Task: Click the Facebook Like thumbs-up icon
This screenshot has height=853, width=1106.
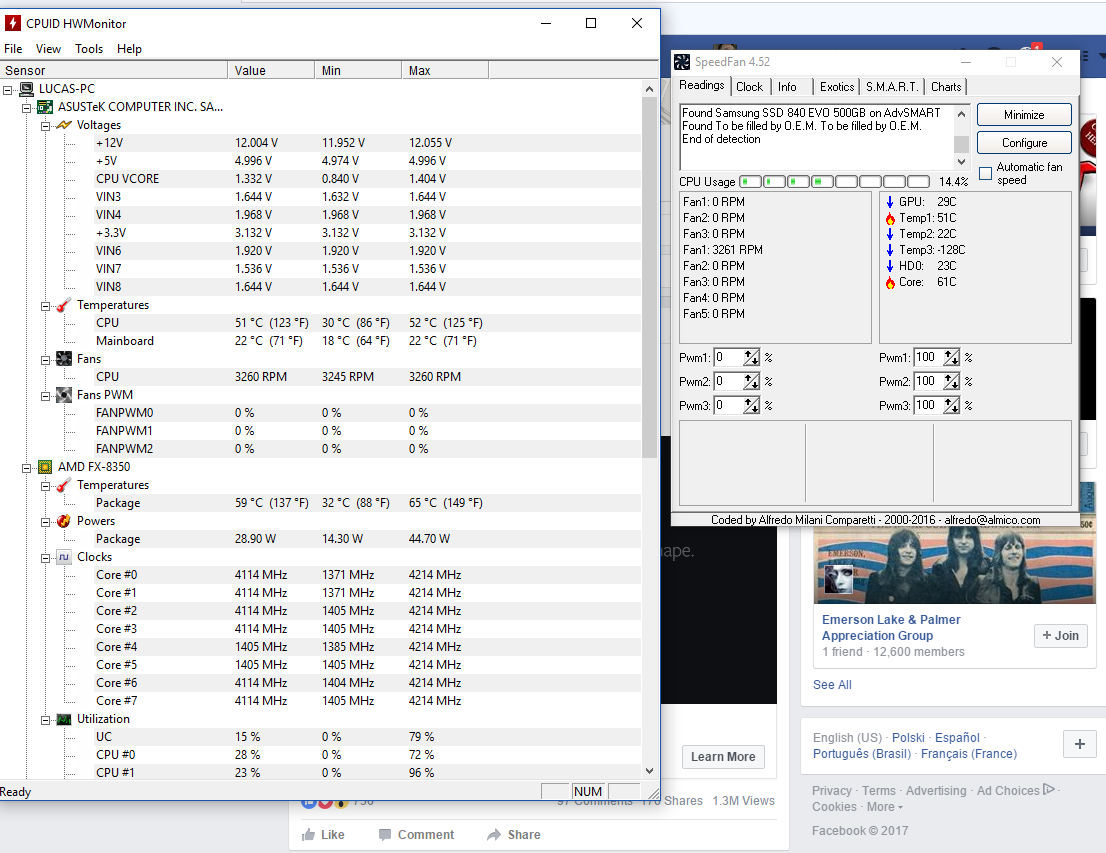Action: [x=308, y=835]
